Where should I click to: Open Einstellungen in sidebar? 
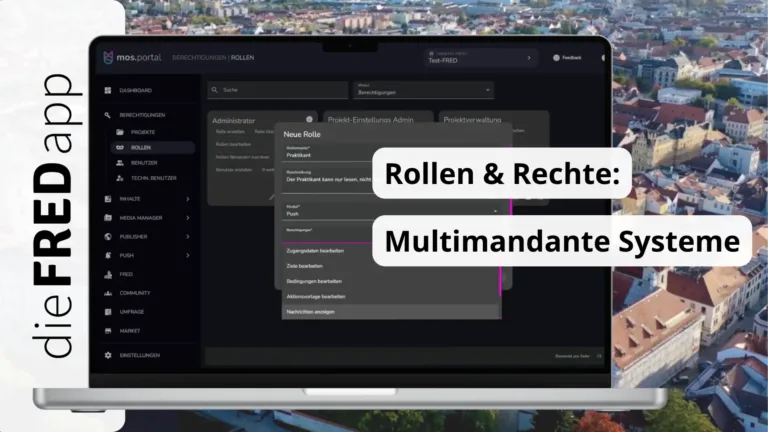pos(140,355)
